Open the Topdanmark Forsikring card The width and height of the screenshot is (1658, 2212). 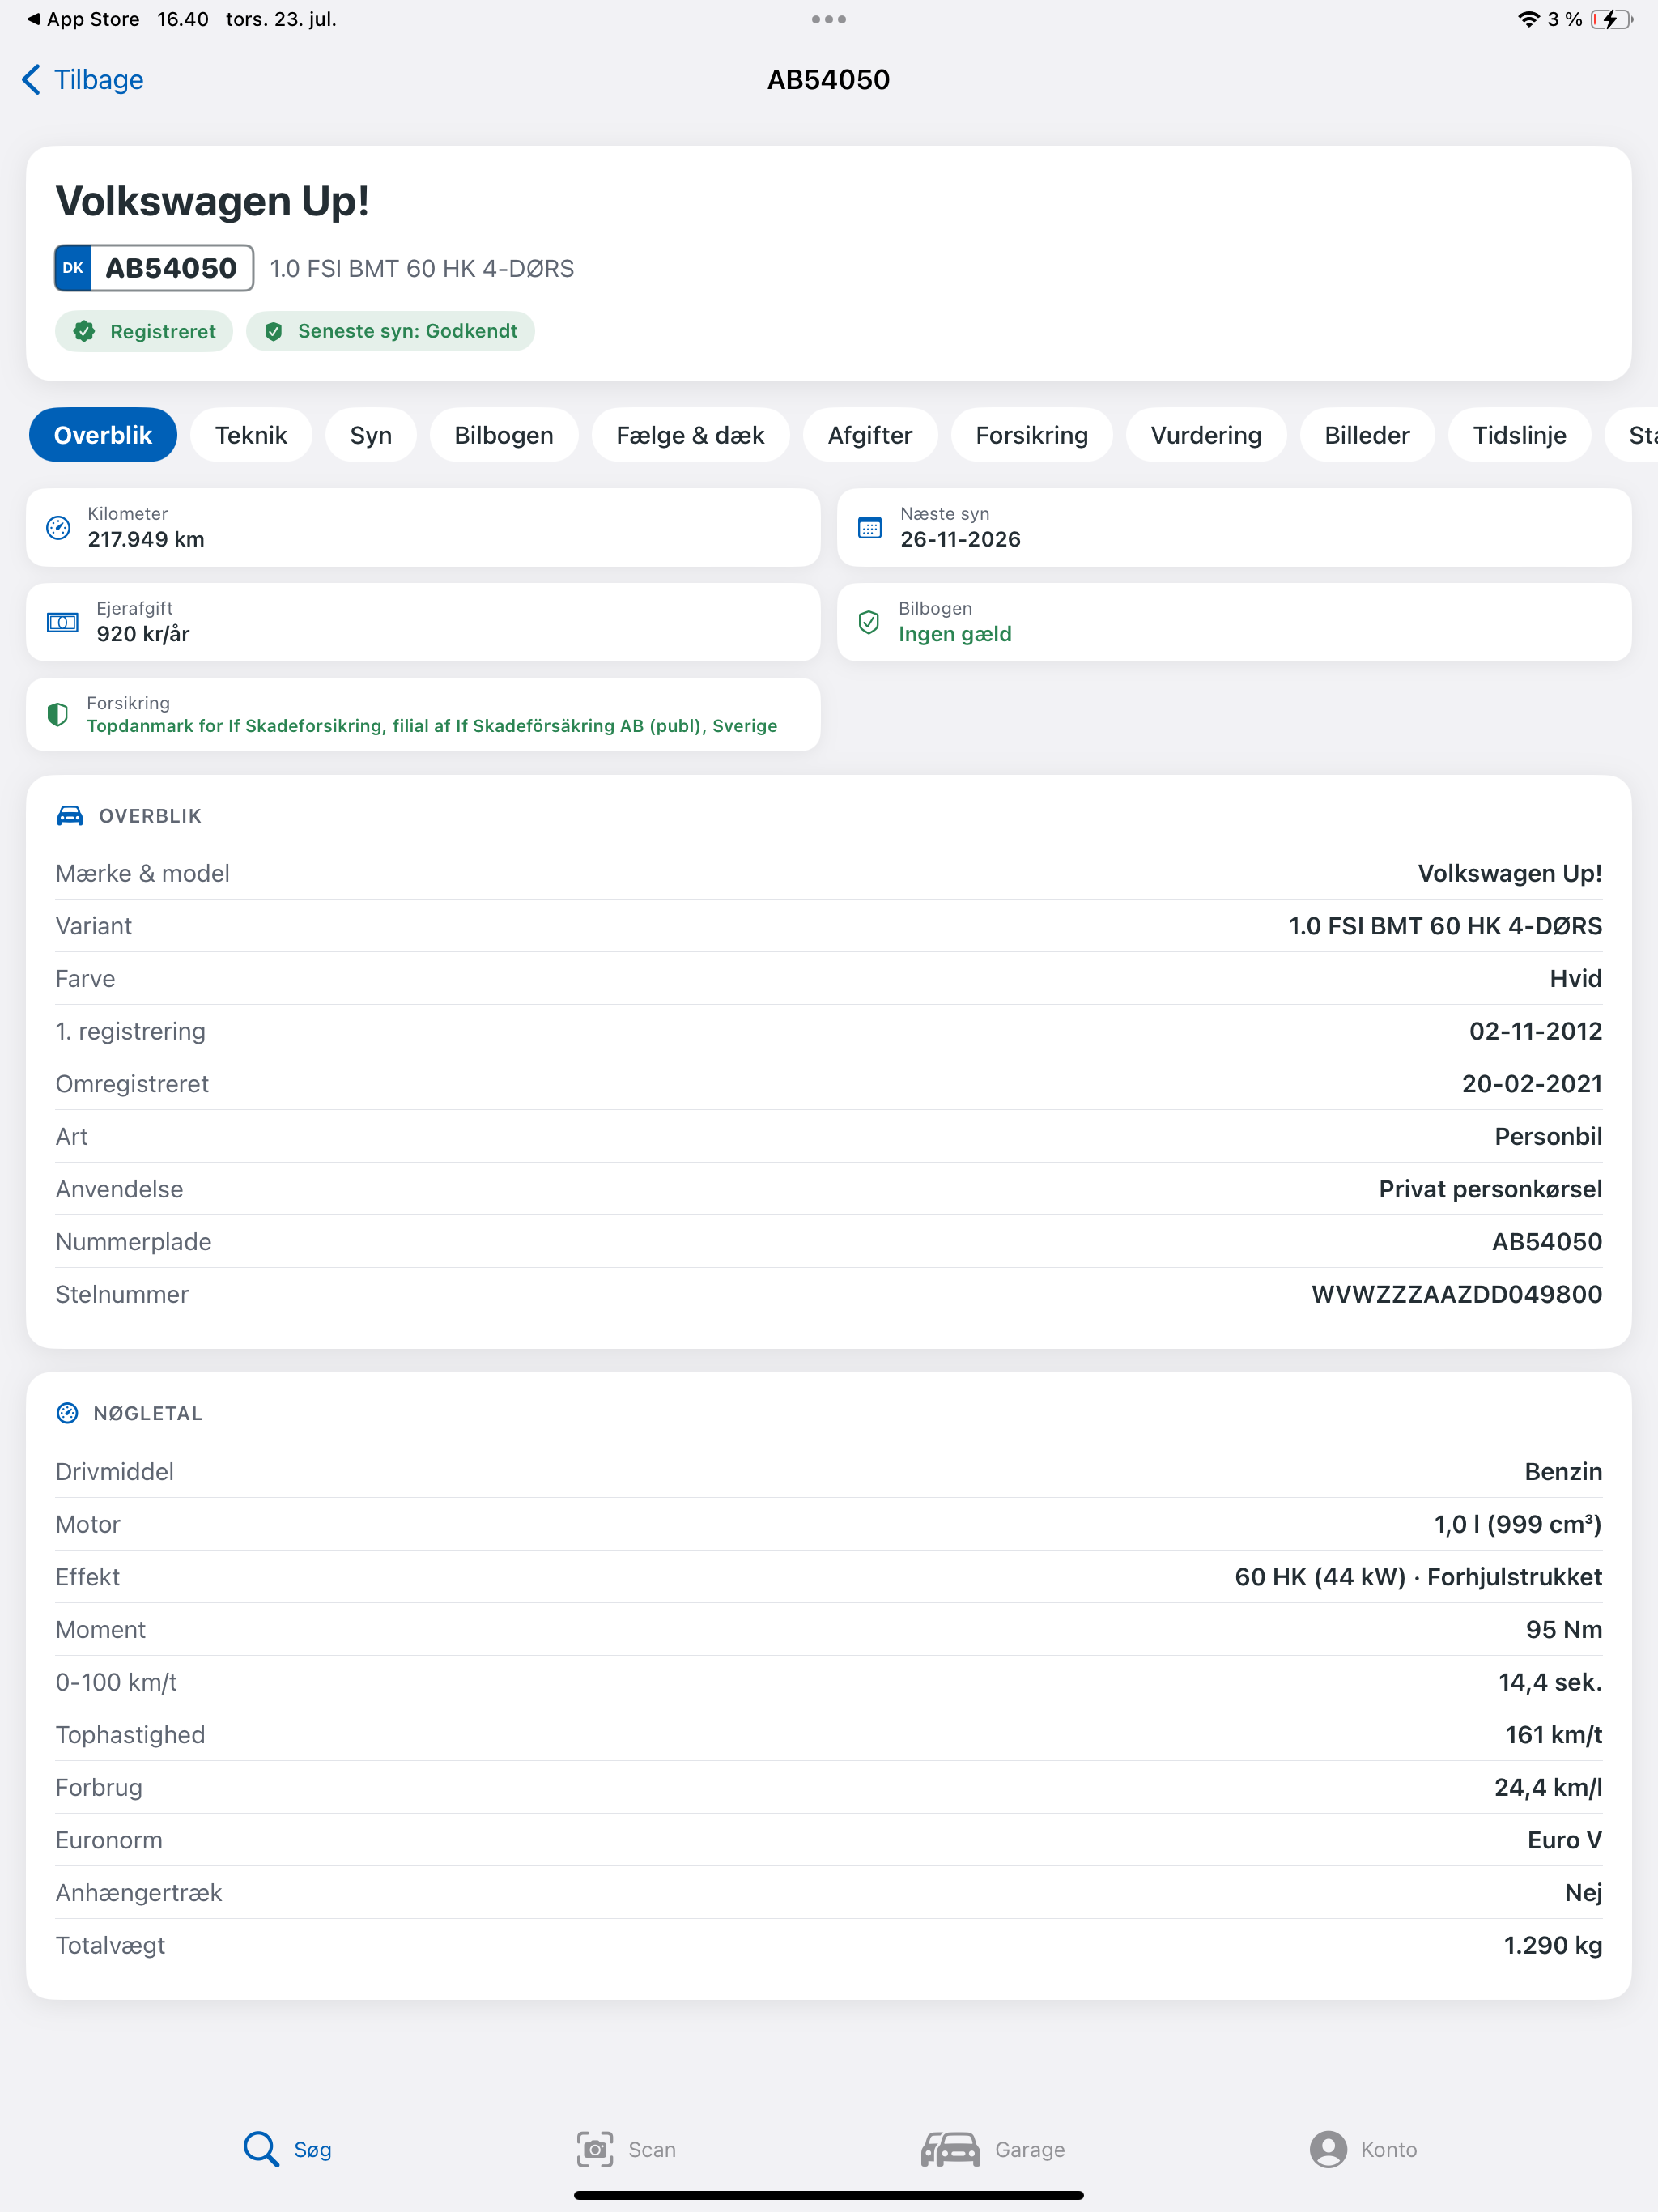pos(423,715)
